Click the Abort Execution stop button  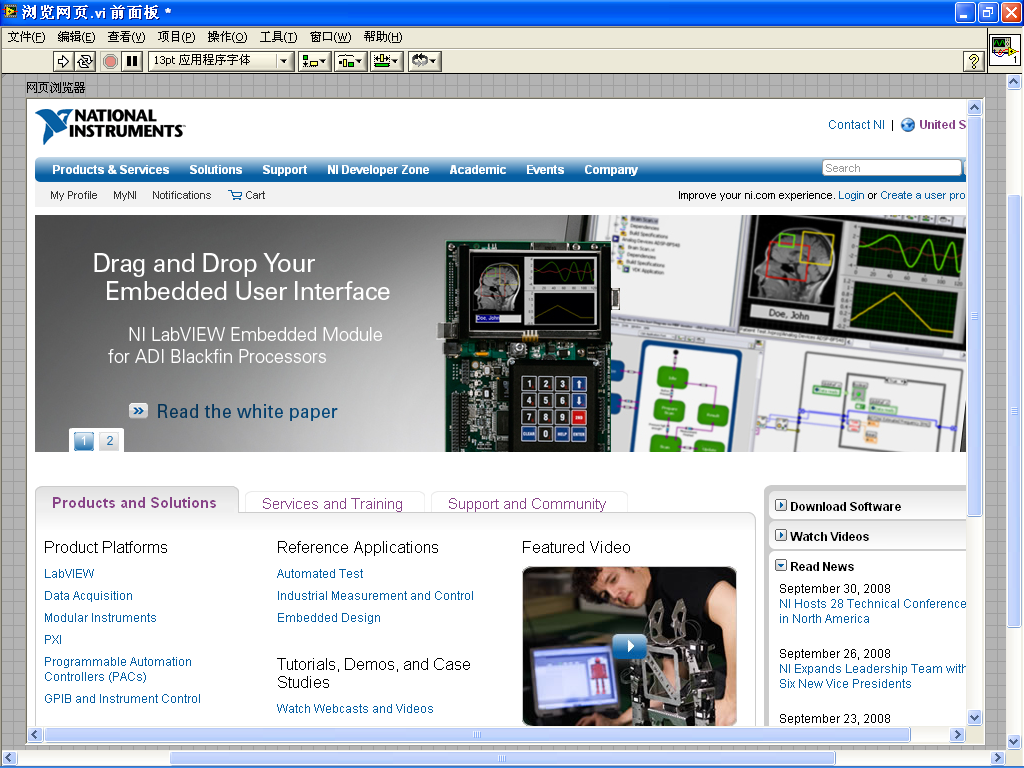coord(110,61)
